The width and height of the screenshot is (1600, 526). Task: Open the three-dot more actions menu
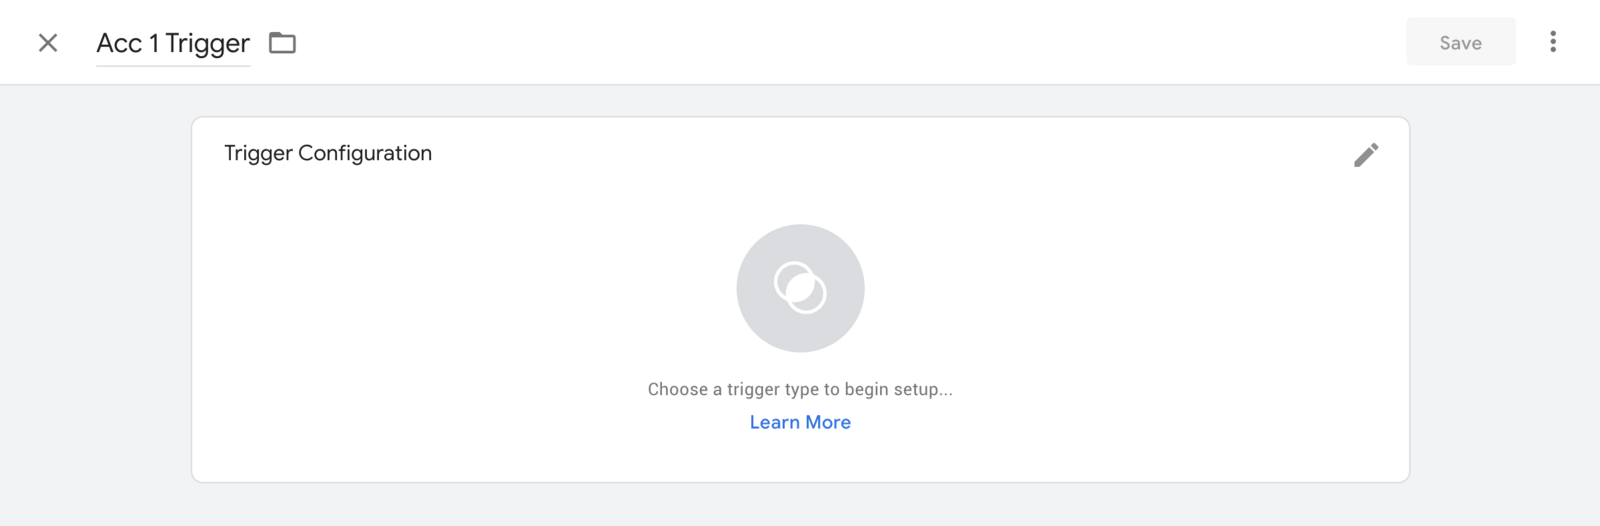click(x=1553, y=42)
